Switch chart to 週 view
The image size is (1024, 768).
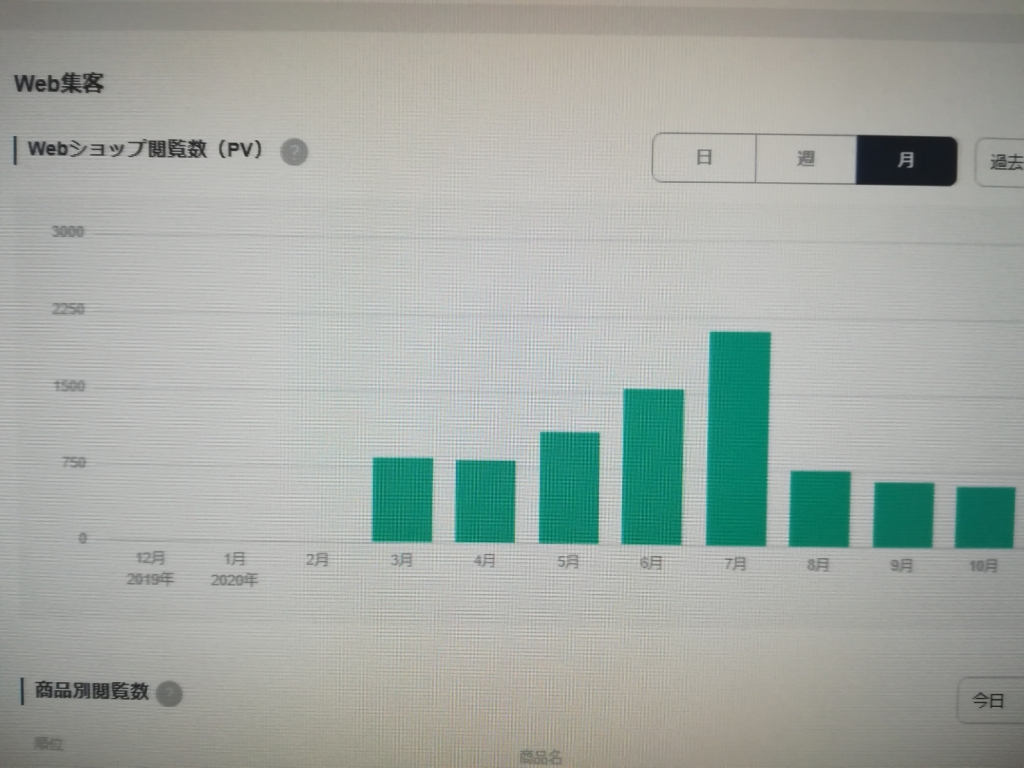coord(806,159)
